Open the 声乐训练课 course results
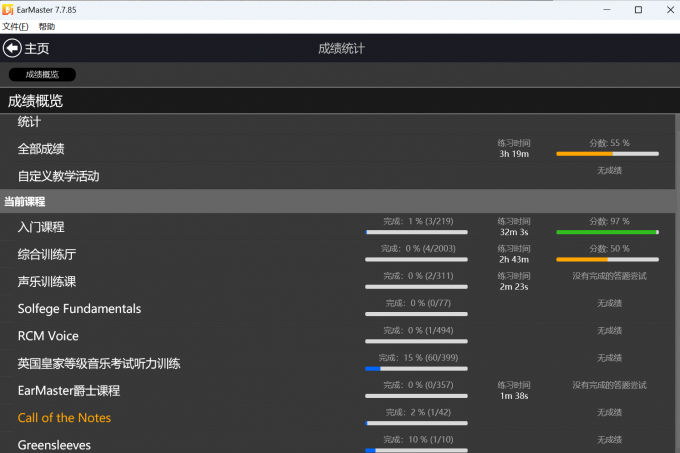Screen dimensions: 680x453 [47, 282]
